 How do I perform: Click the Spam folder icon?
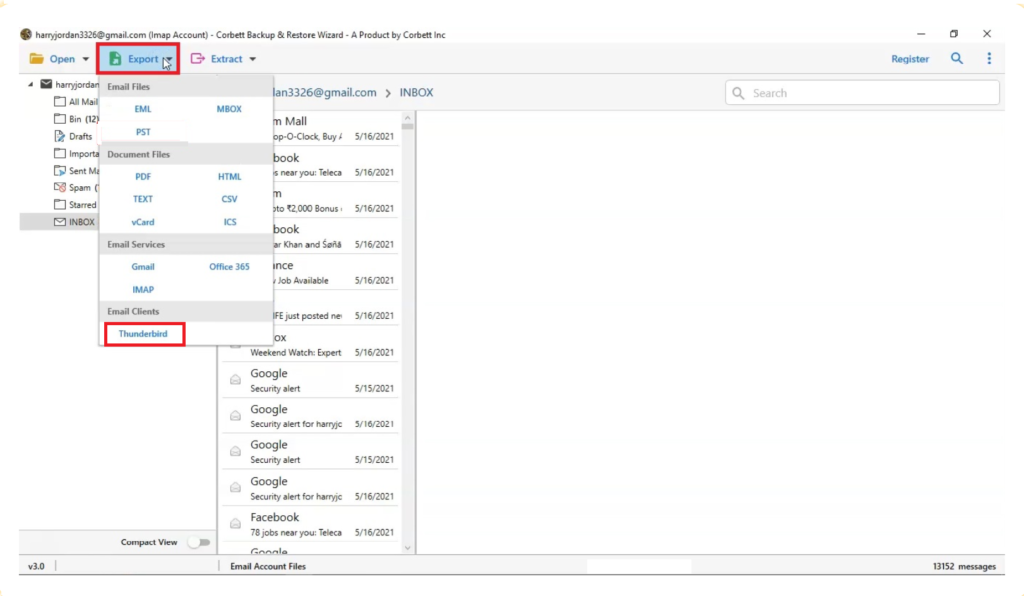pyautogui.click(x=59, y=187)
